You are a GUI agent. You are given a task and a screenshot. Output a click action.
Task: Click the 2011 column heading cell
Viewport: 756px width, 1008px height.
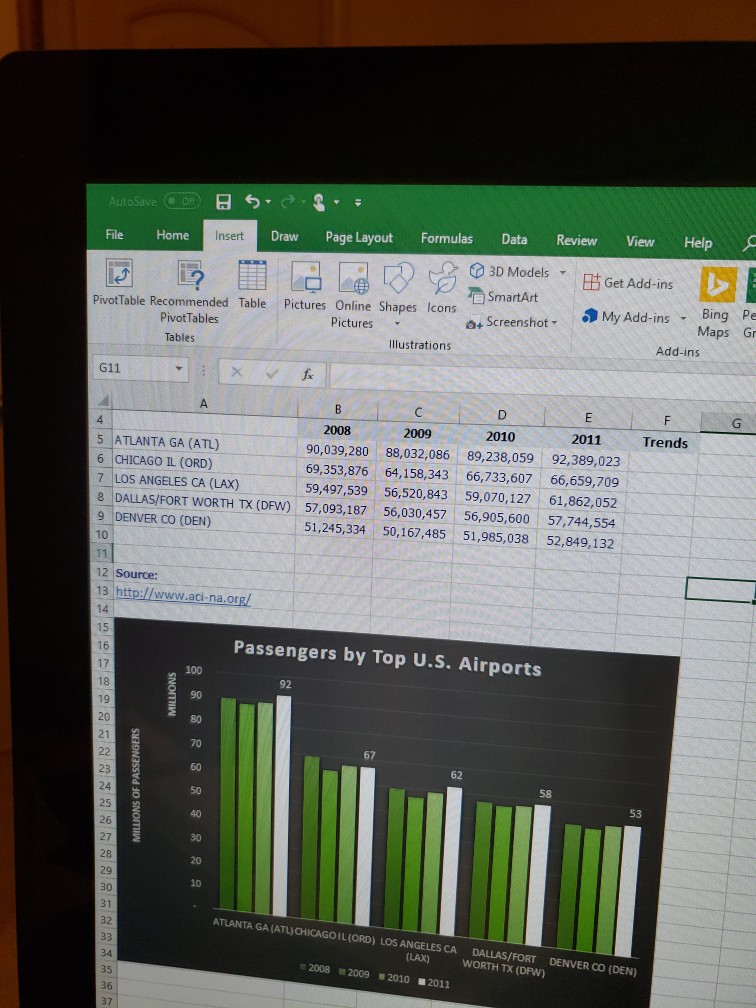586,439
